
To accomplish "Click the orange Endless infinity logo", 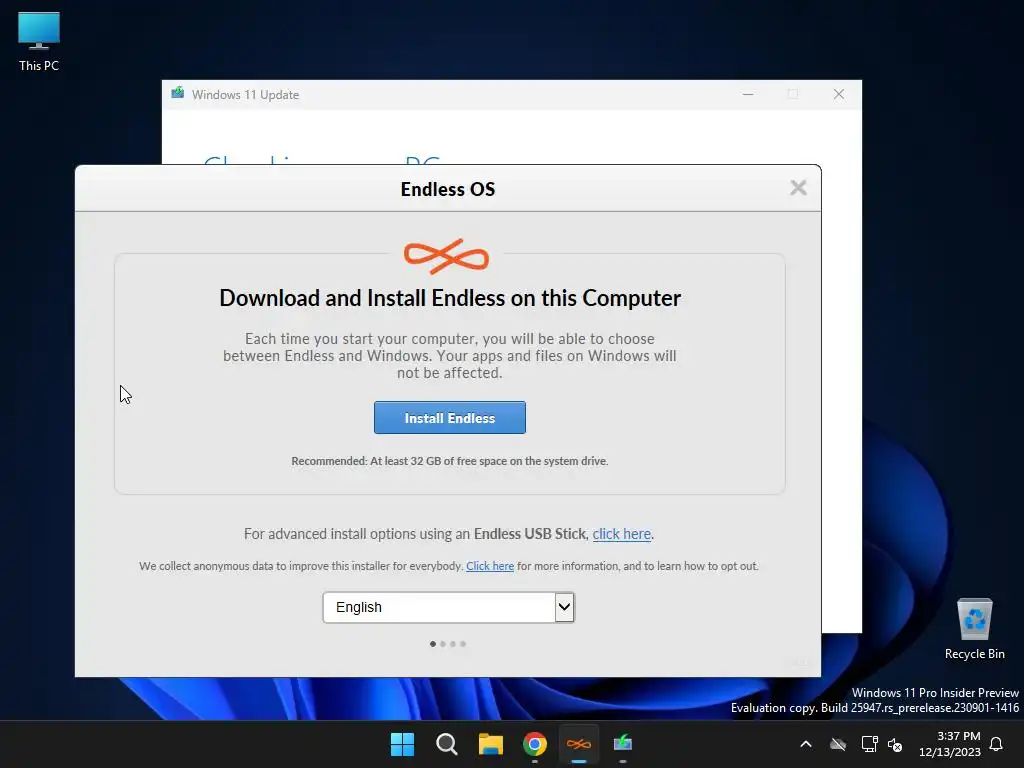I will pyautogui.click(x=447, y=256).
